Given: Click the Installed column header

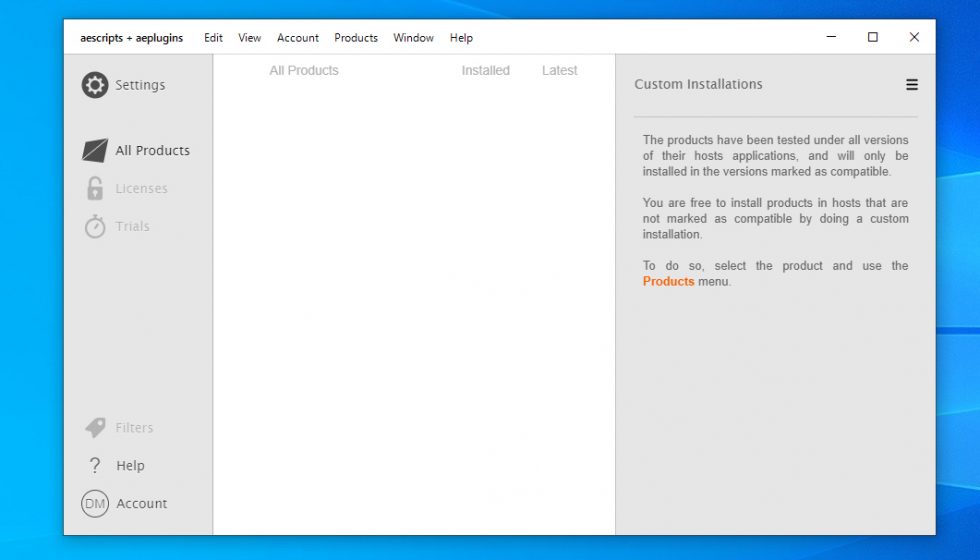Looking at the screenshot, I should point(485,71).
